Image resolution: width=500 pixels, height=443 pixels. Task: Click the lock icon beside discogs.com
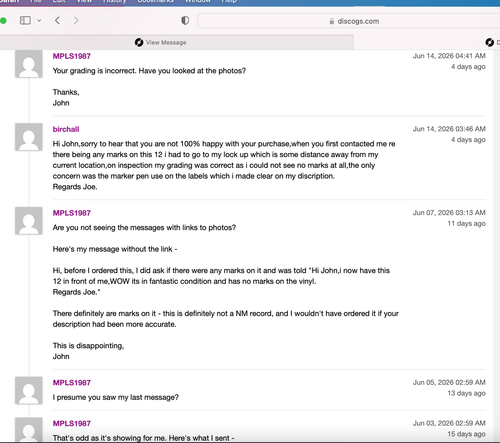click(332, 21)
